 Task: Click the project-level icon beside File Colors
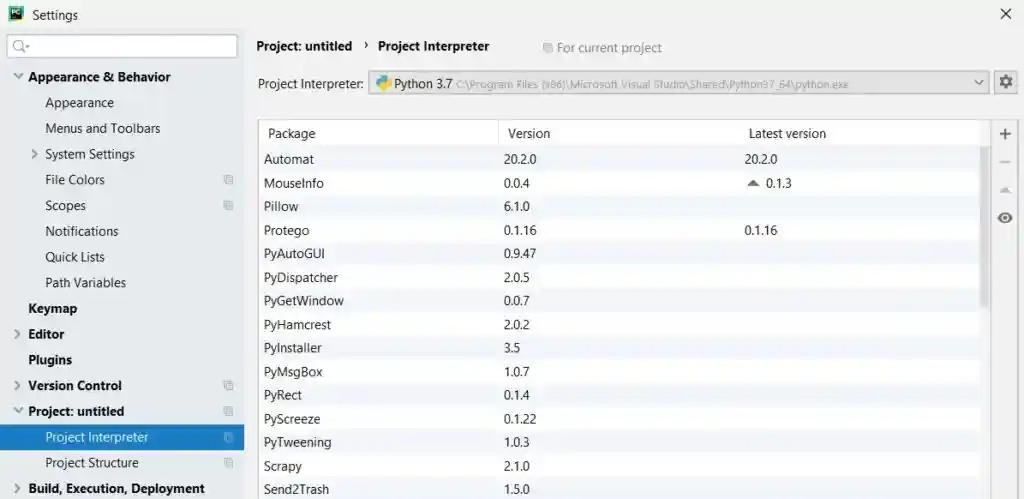(x=228, y=180)
